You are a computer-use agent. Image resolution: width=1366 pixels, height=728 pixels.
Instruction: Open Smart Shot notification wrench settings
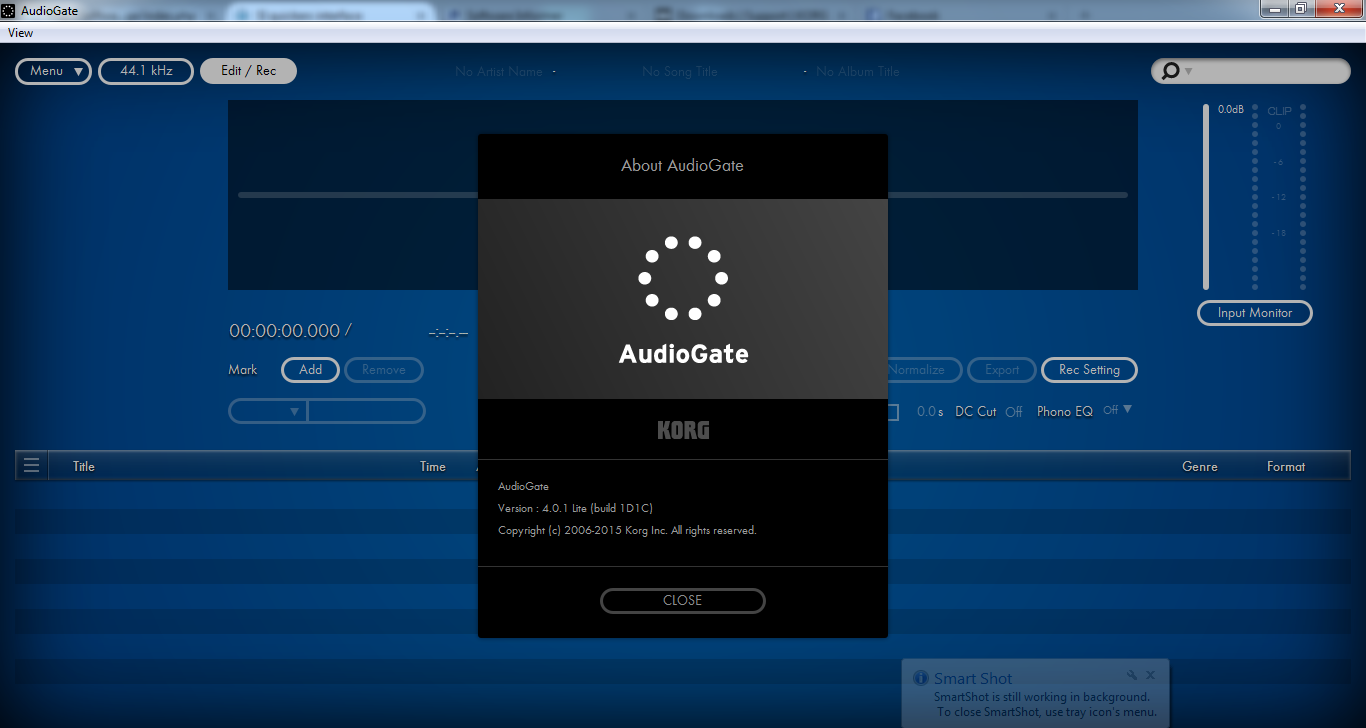tap(1132, 676)
